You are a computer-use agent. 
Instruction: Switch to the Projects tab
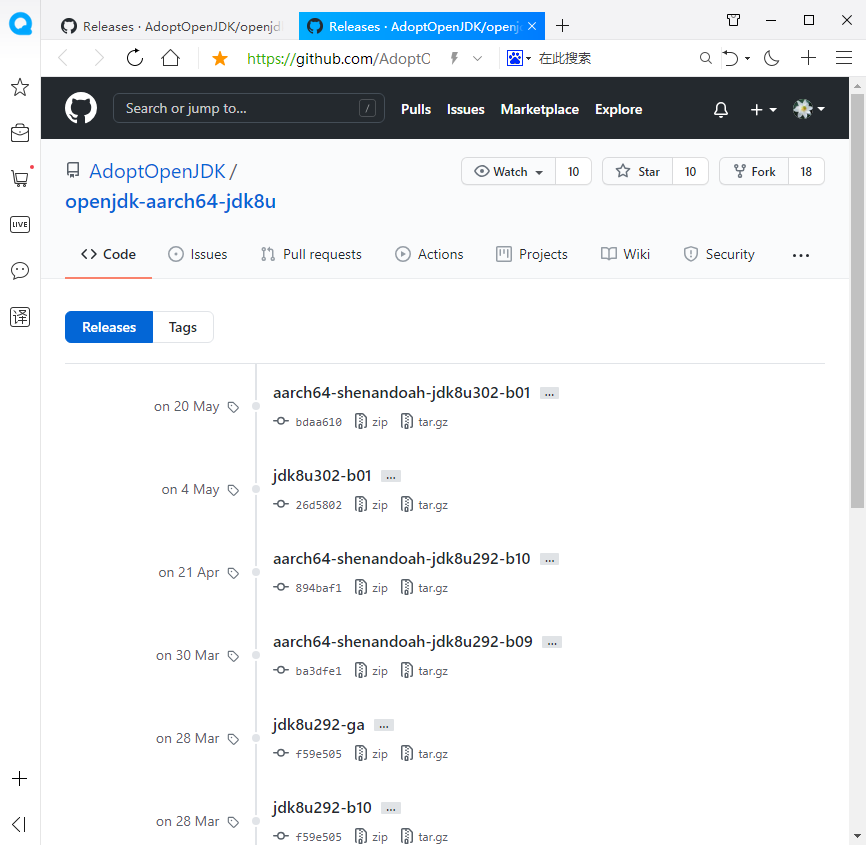[x=532, y=254]
